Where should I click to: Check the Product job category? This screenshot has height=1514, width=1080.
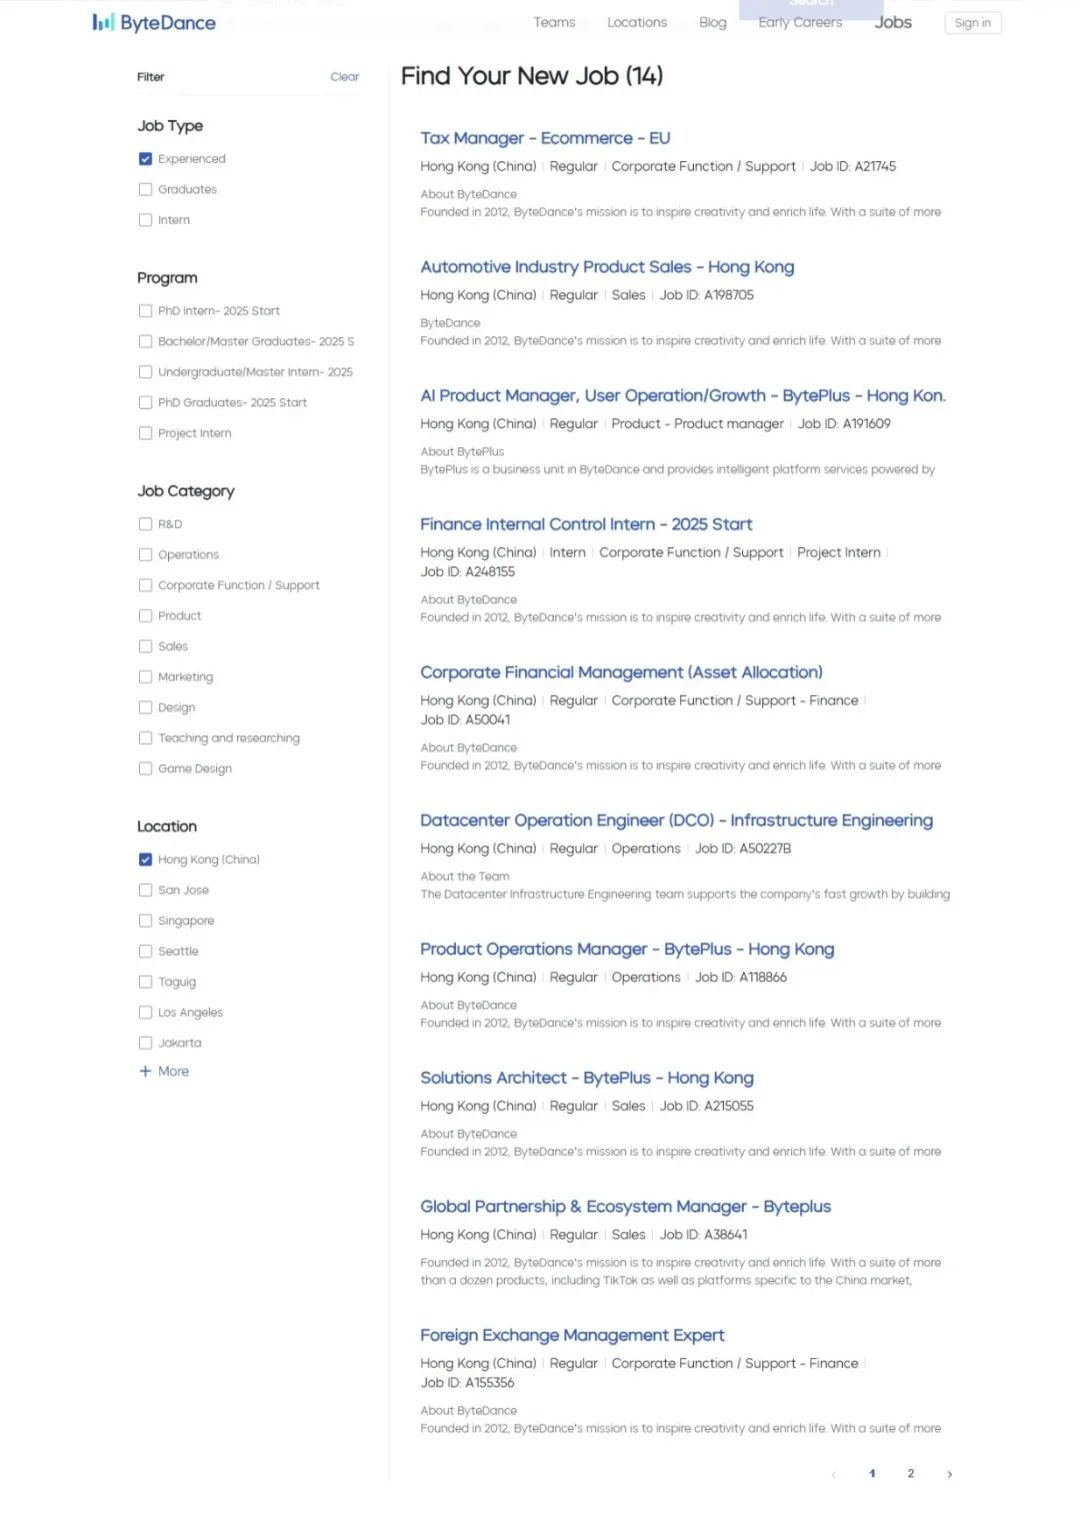point(145,616)
